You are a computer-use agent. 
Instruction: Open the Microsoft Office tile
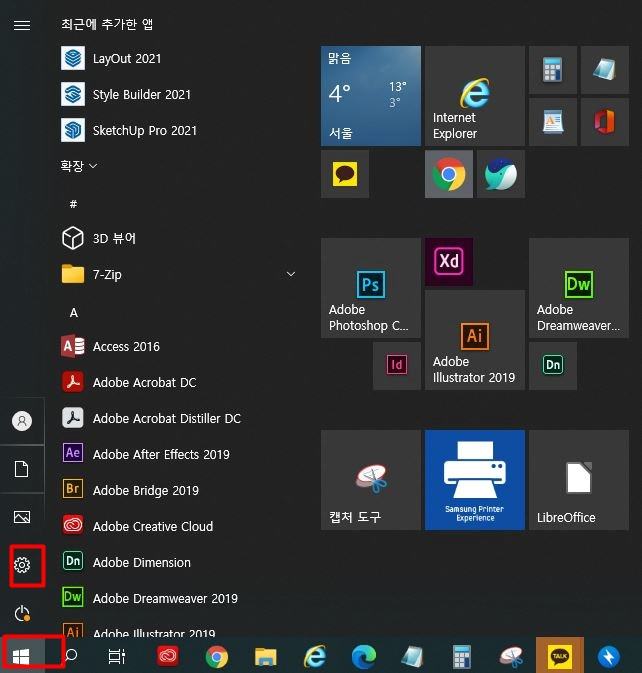(x=605, y=122)
